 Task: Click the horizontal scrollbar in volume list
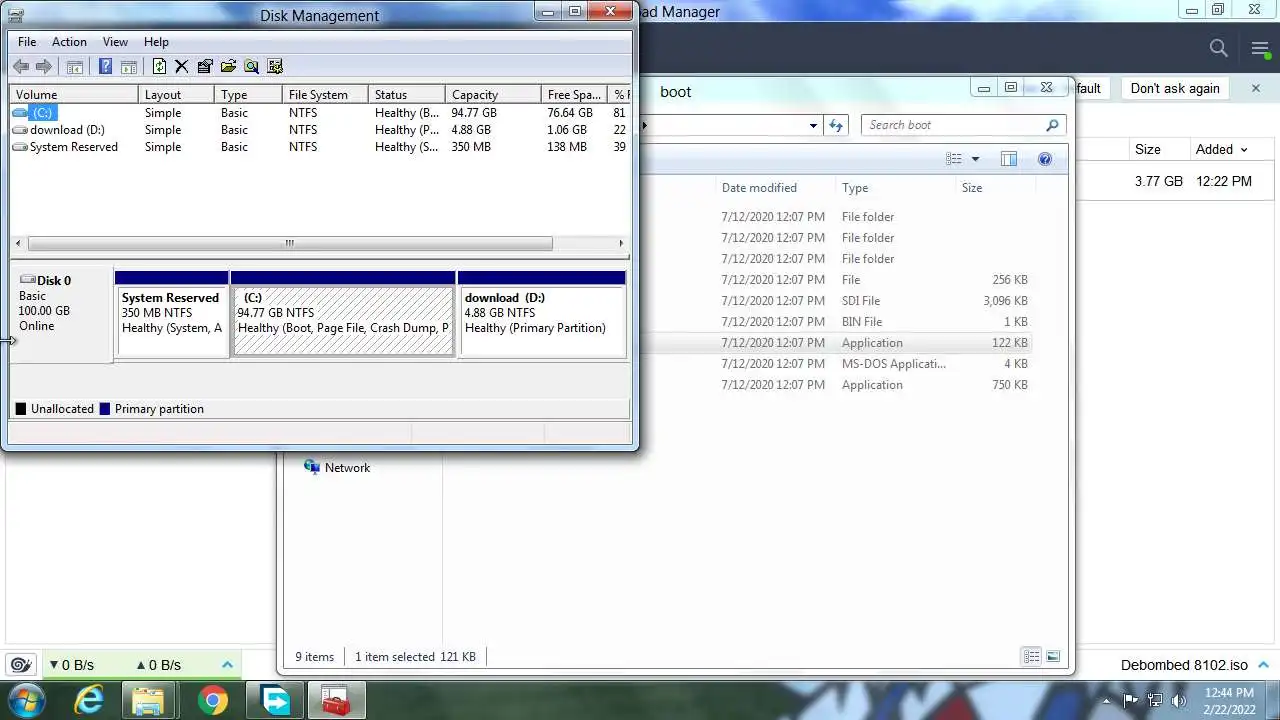tap(290, 243)
